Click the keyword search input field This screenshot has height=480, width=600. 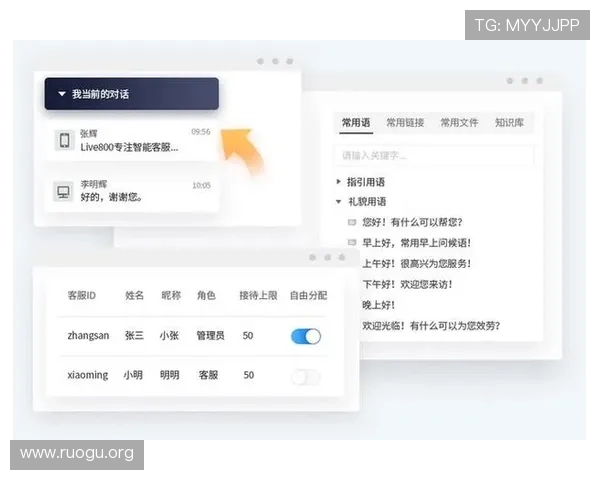pyautogui.click(x=434, y=155)
